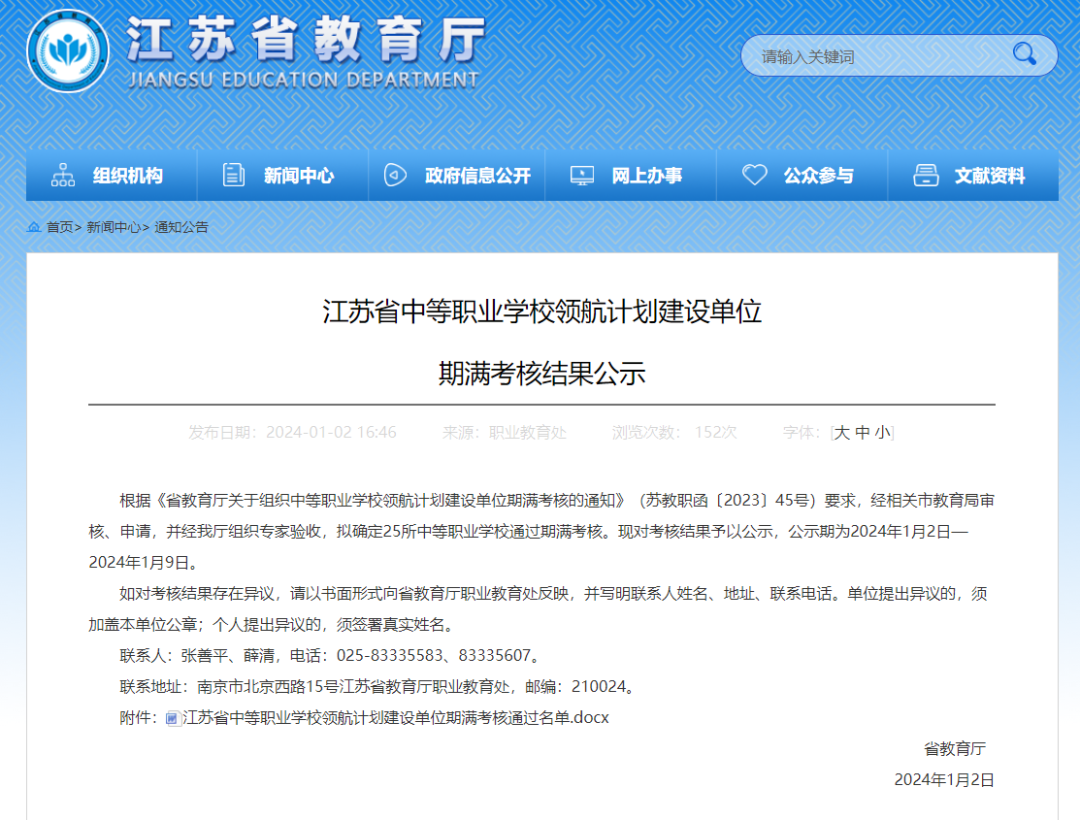Click the 政府信息公开 icon
The height and width of the screenshot is (820, 1080).
tap(395, 175)
